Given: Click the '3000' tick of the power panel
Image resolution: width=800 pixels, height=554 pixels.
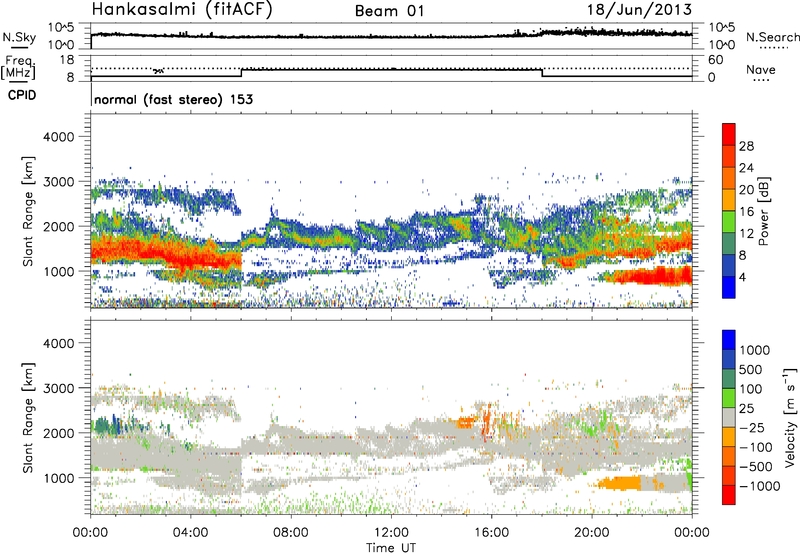Looking at the screenshot, I should click(59, 182).
